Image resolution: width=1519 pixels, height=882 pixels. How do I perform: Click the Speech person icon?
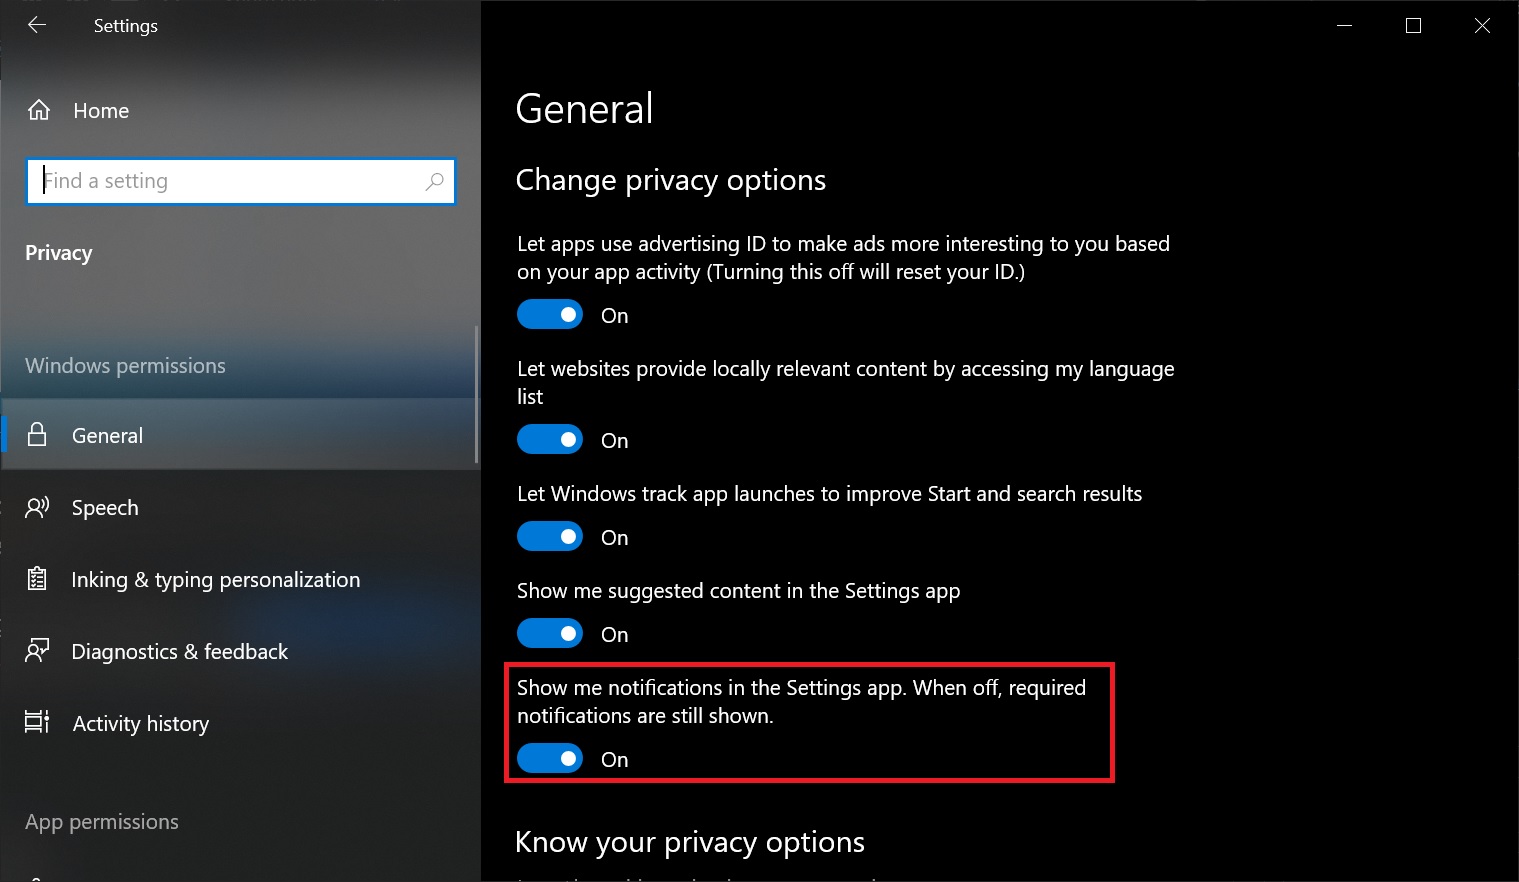coord(37,507)
